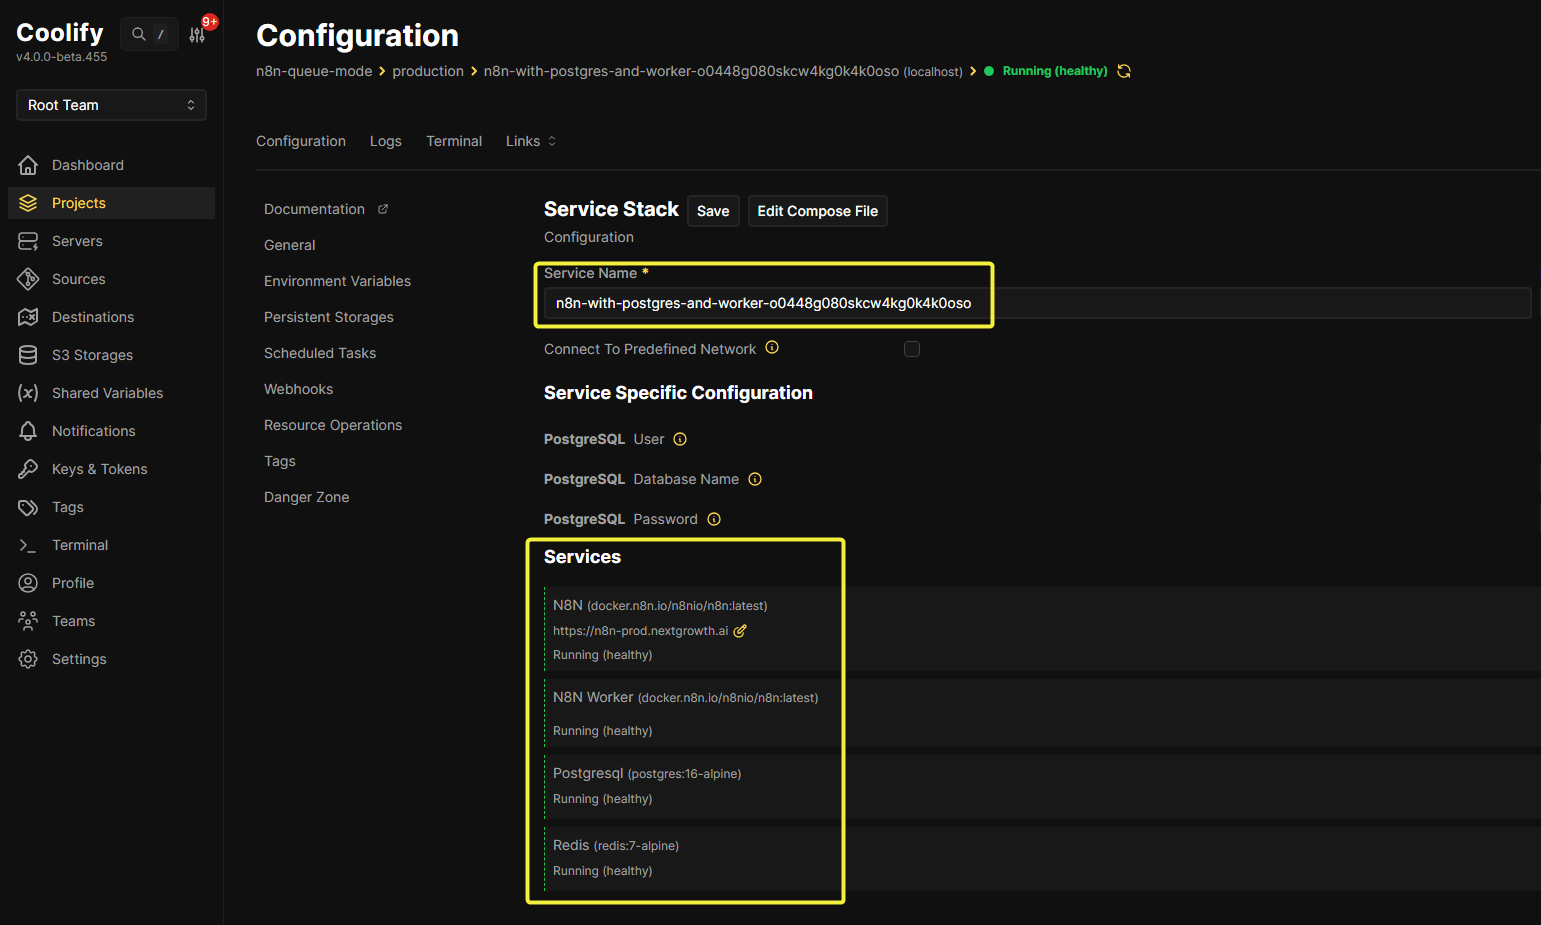Switch to the Logs tab
This screenshot has width=1541, height=925.
coord(385,141)
